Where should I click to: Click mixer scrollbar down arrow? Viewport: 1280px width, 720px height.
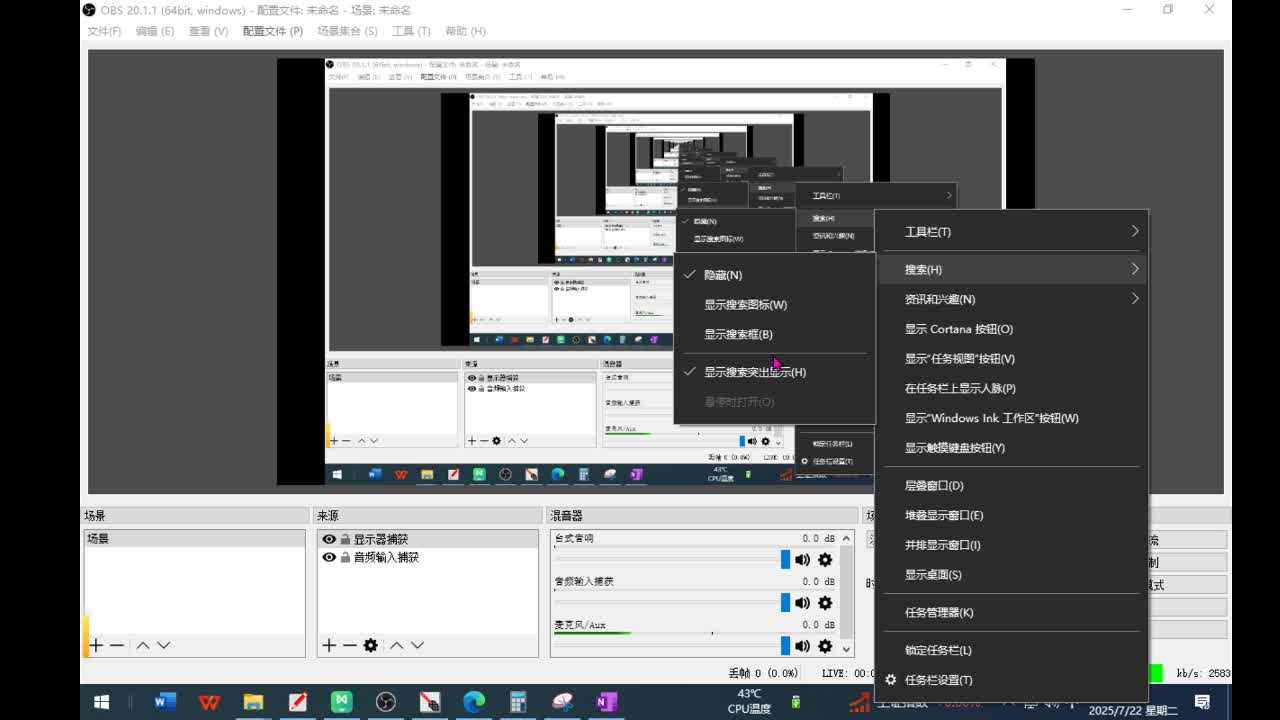tap(847, 650)
